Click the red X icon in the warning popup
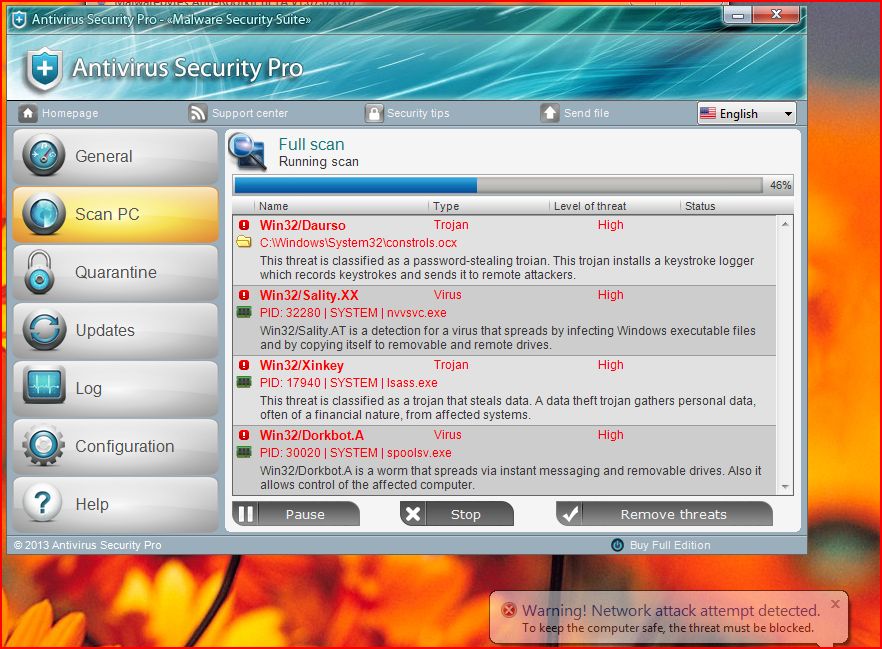 508,610
